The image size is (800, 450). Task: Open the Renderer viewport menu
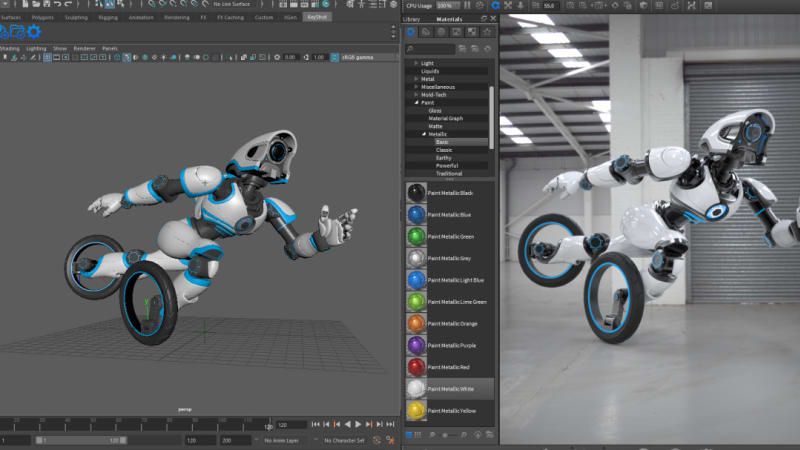(x=84, y=48)
